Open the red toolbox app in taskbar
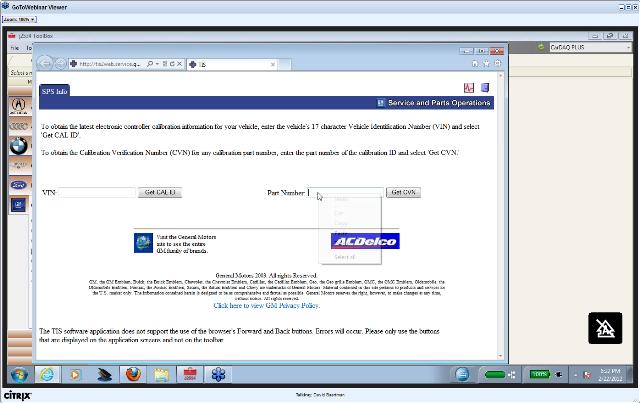The image size is (640, 403). click(190, 374)
